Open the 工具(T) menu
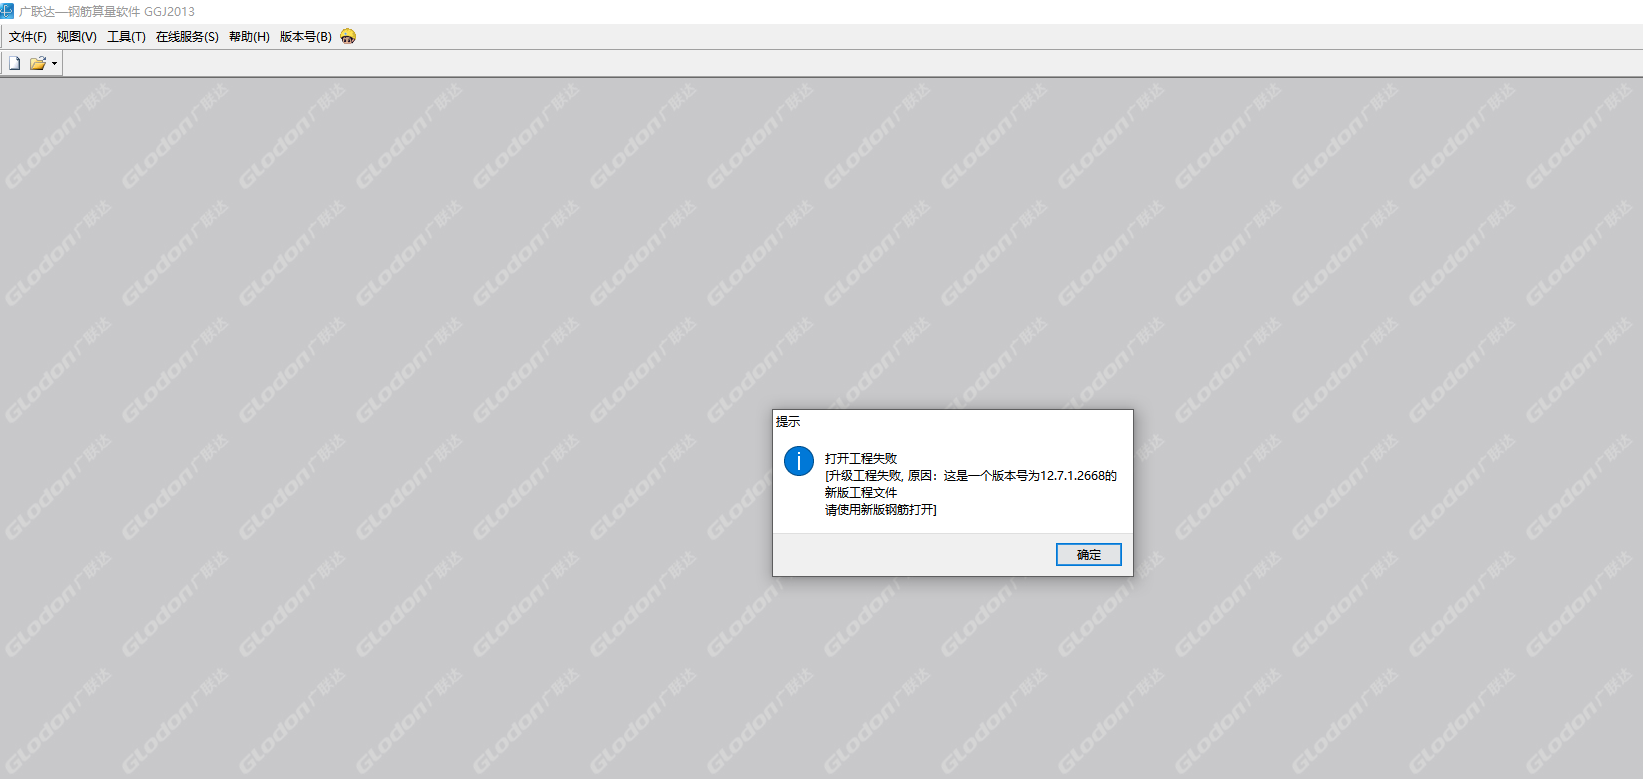This screenshot has width=1643, height=779. (127, 37)
